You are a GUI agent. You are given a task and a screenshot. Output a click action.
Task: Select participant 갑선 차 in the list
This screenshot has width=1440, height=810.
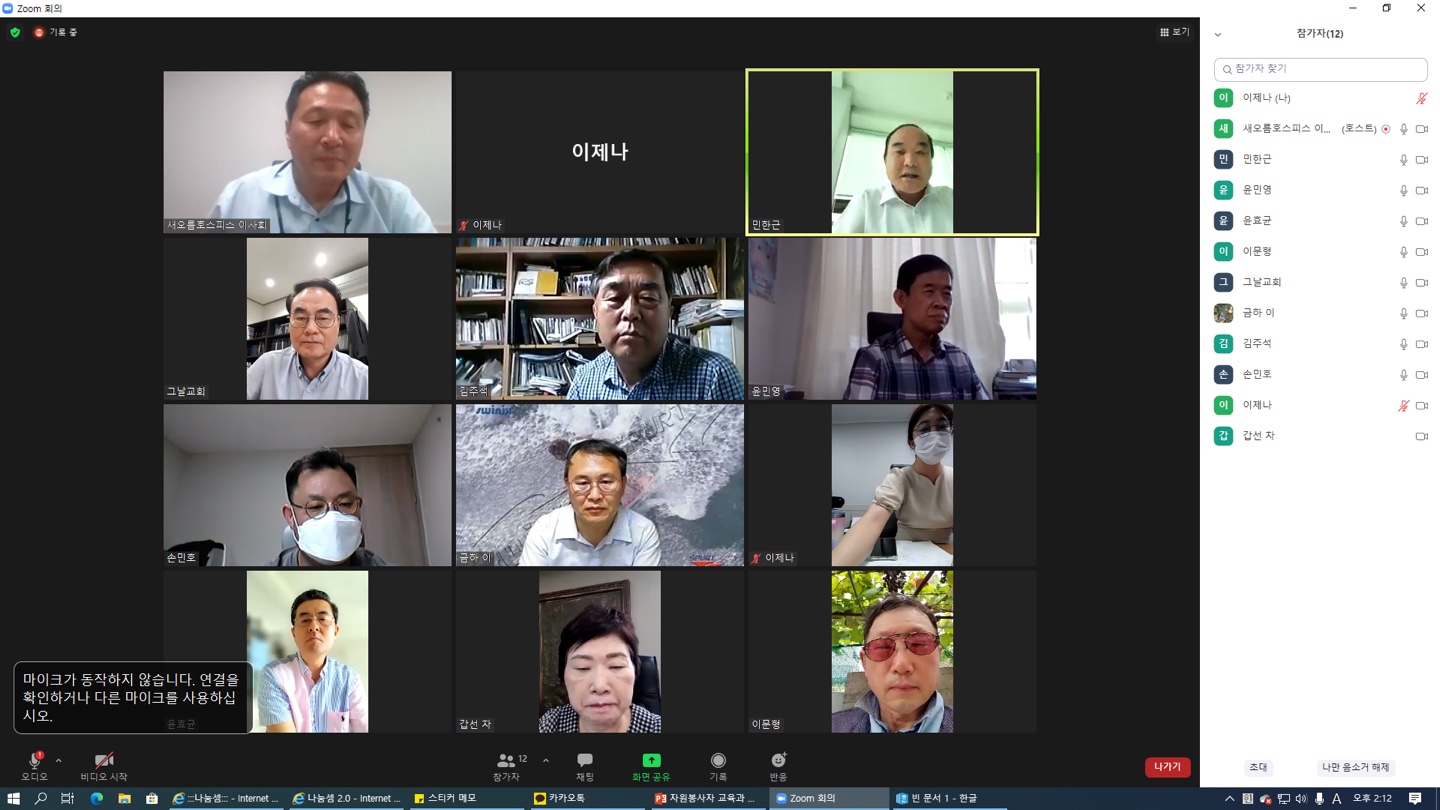pos(1320,436)
